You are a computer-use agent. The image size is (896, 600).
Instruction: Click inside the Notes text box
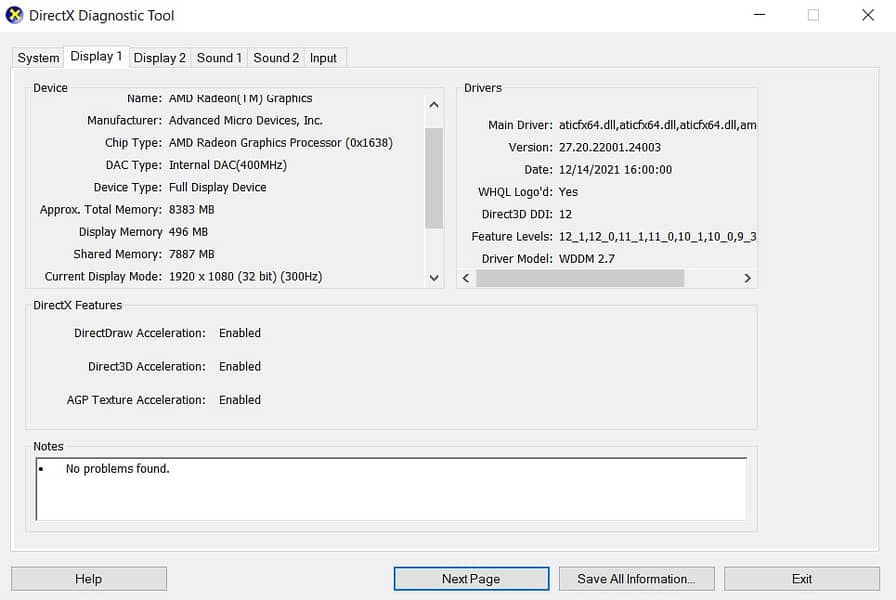(x=390, y=489)
